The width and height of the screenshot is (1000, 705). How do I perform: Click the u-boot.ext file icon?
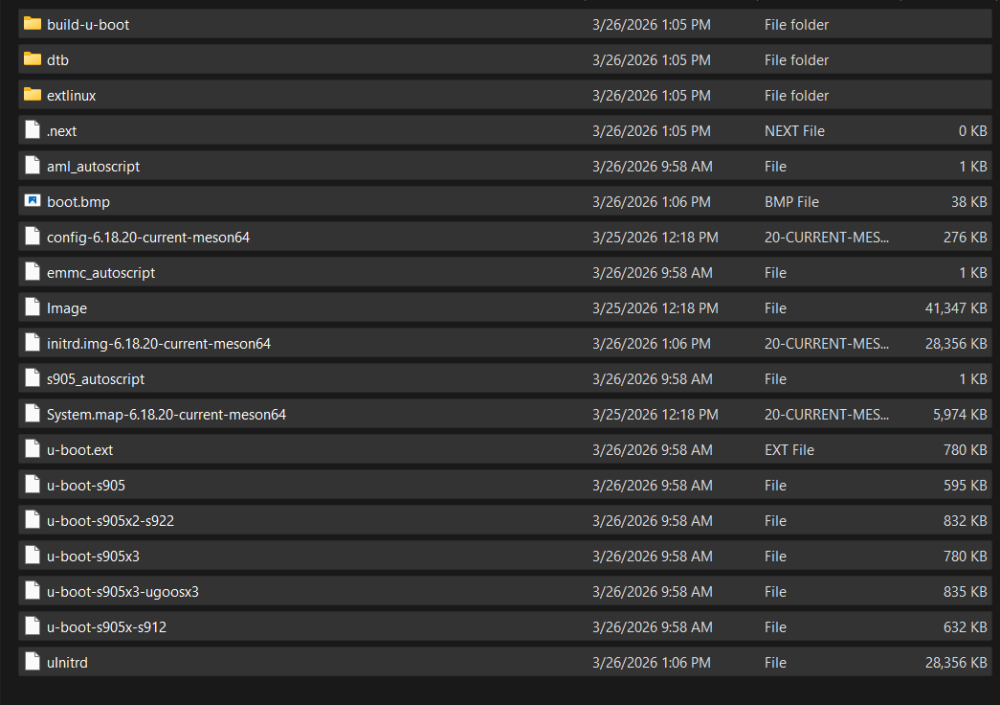(x=32, y=450)
